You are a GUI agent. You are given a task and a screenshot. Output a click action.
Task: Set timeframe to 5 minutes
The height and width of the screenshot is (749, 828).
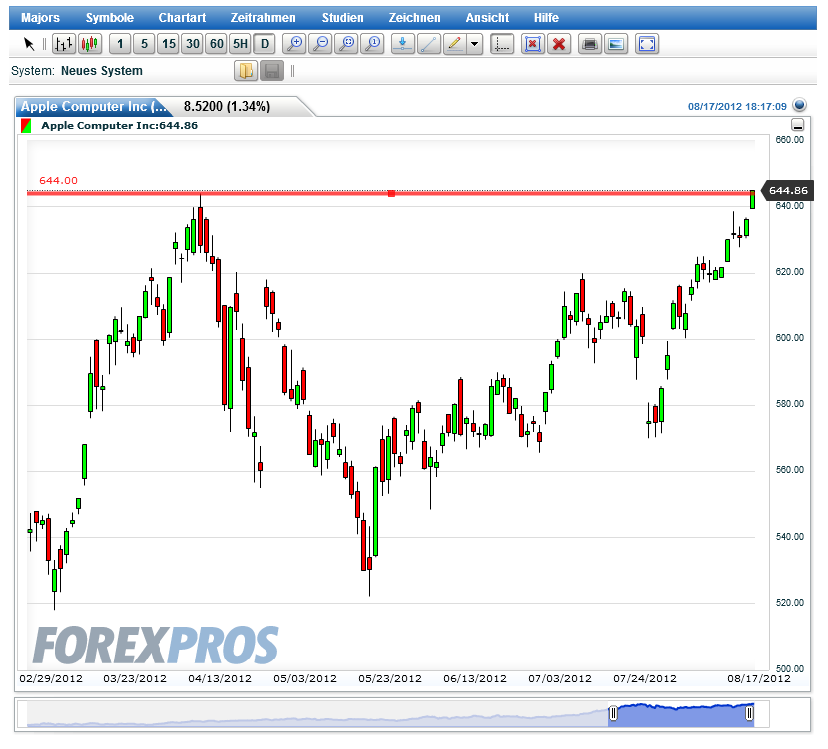click(x=144, y=44)
